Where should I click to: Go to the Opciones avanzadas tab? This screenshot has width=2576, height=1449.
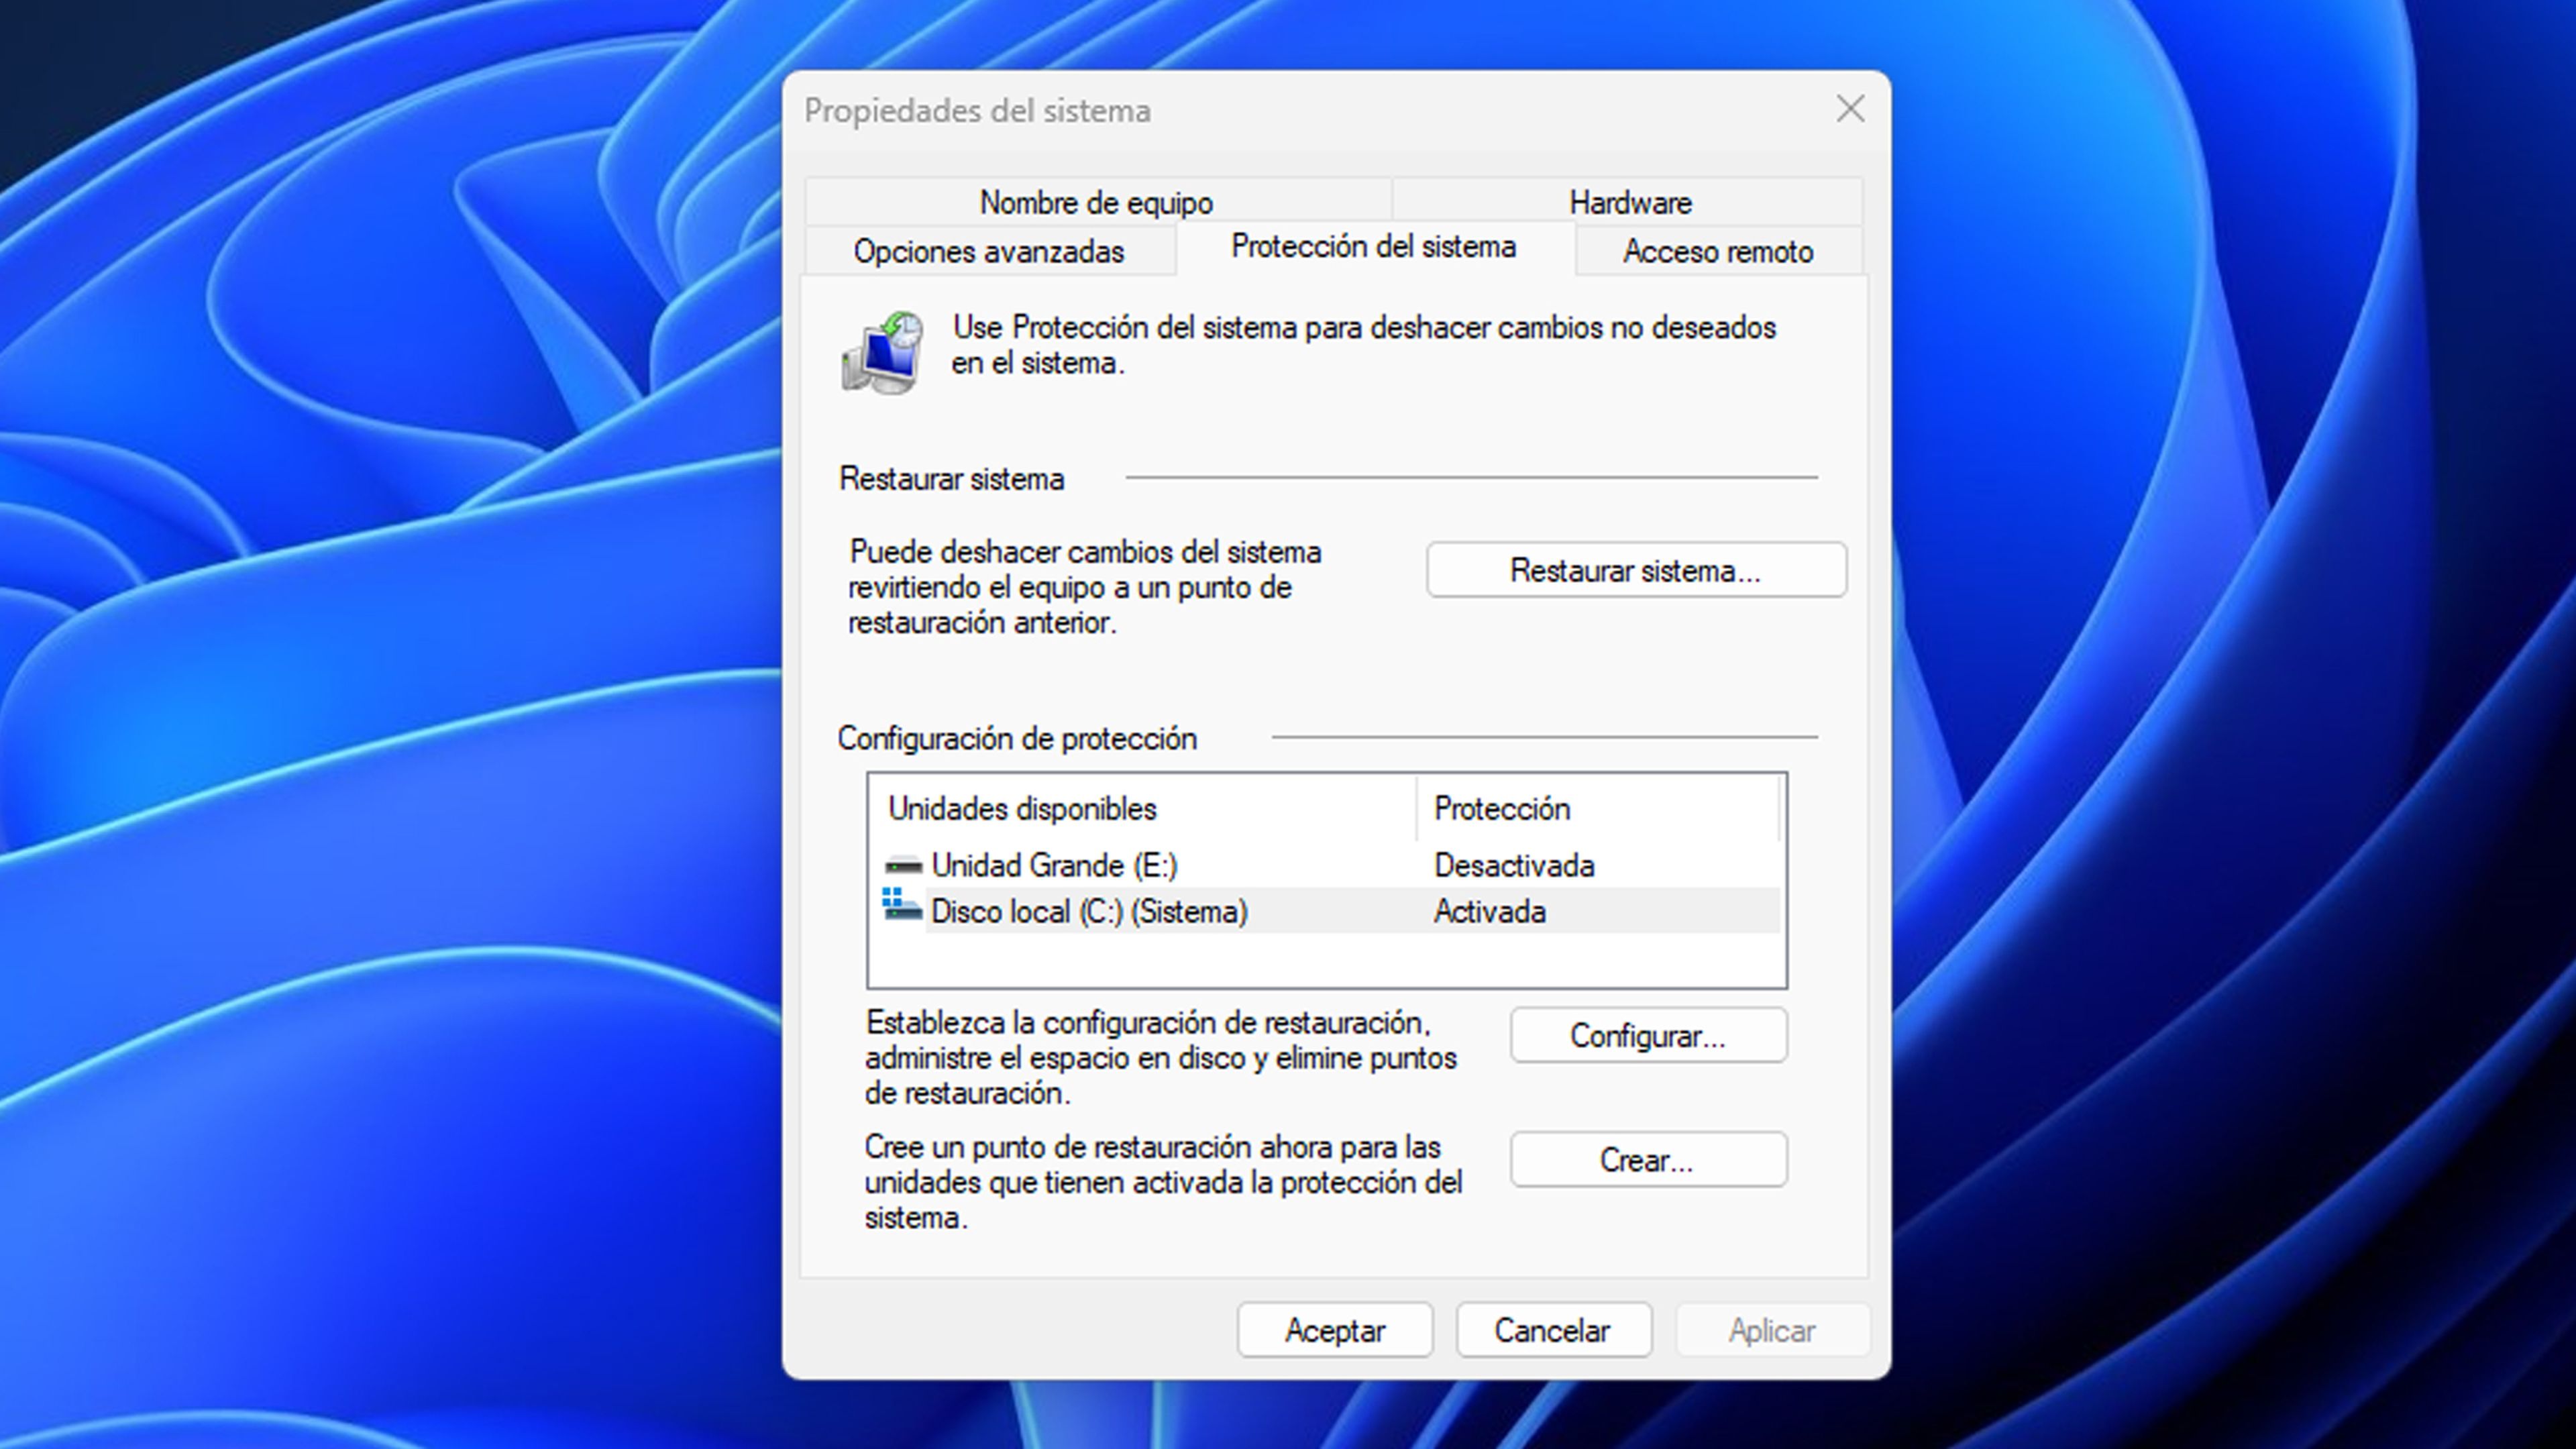[x=989, y=251]
